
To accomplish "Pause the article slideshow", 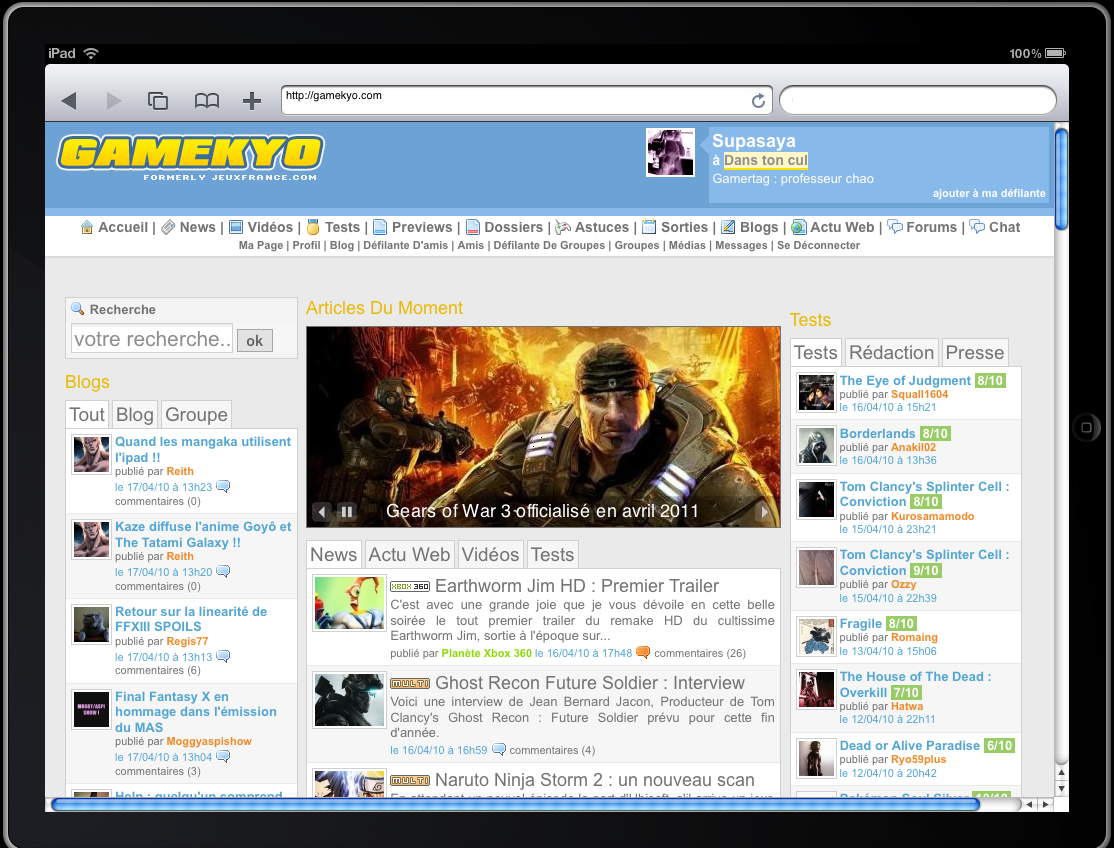I will click(347, 511).
